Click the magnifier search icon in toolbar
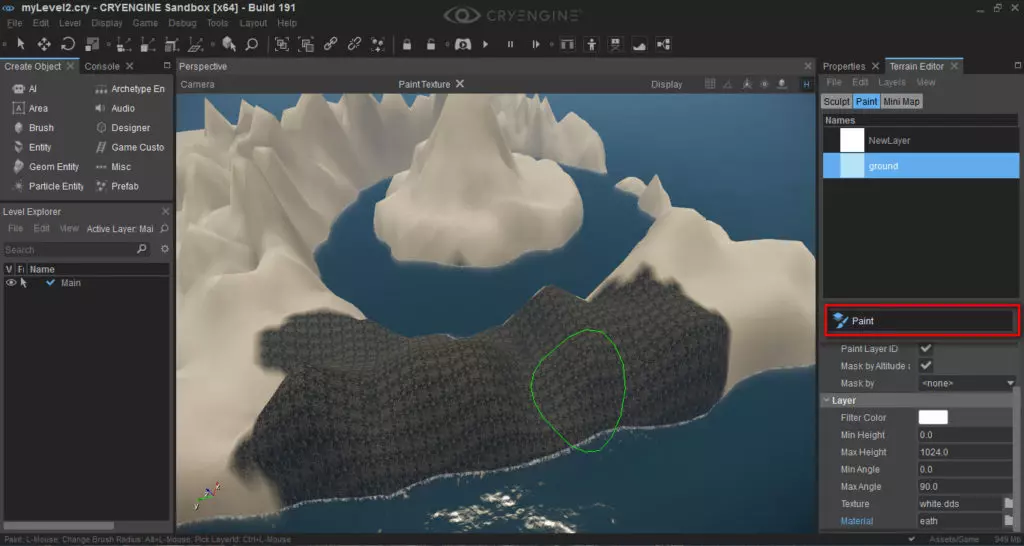The image size is (1024, 546). point(252,44)
